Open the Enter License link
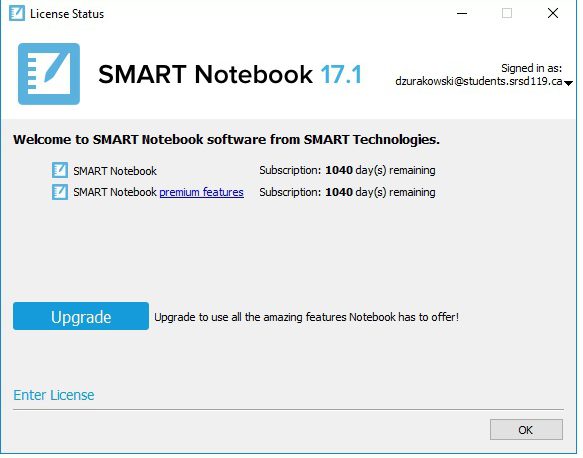 pos(54,395)
